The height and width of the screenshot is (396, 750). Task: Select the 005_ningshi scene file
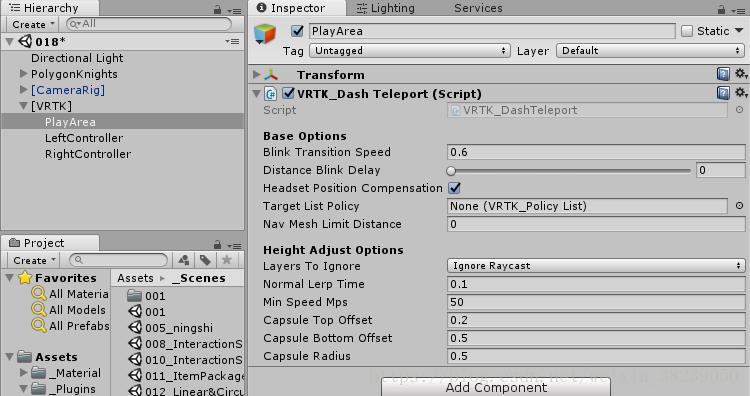171,328
